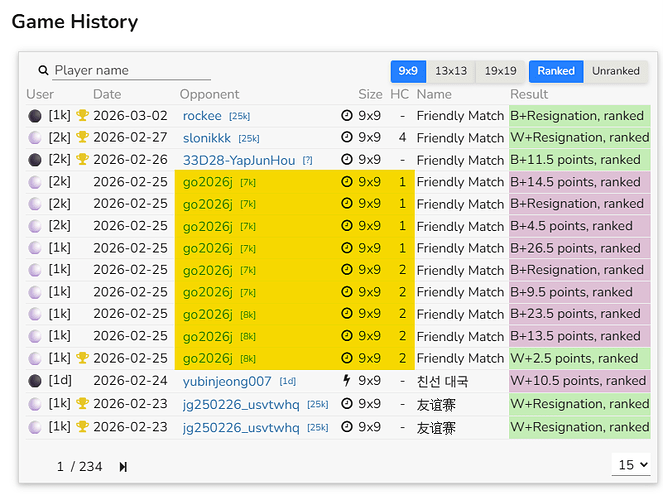The width and height of the screenshot is (663, 500).
Task: Open the W+10.5 points, ranked game result
Action: (x=578, y=381)
